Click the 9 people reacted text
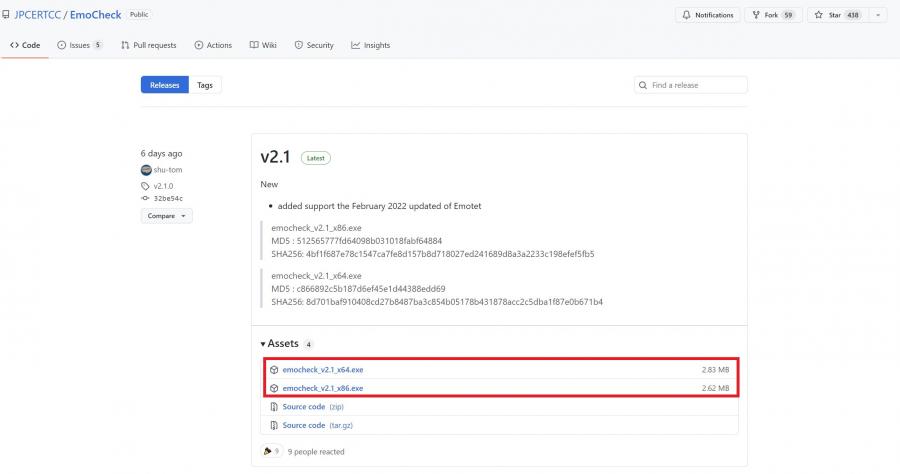Screen dimensions: 900x474 point(316,452)
